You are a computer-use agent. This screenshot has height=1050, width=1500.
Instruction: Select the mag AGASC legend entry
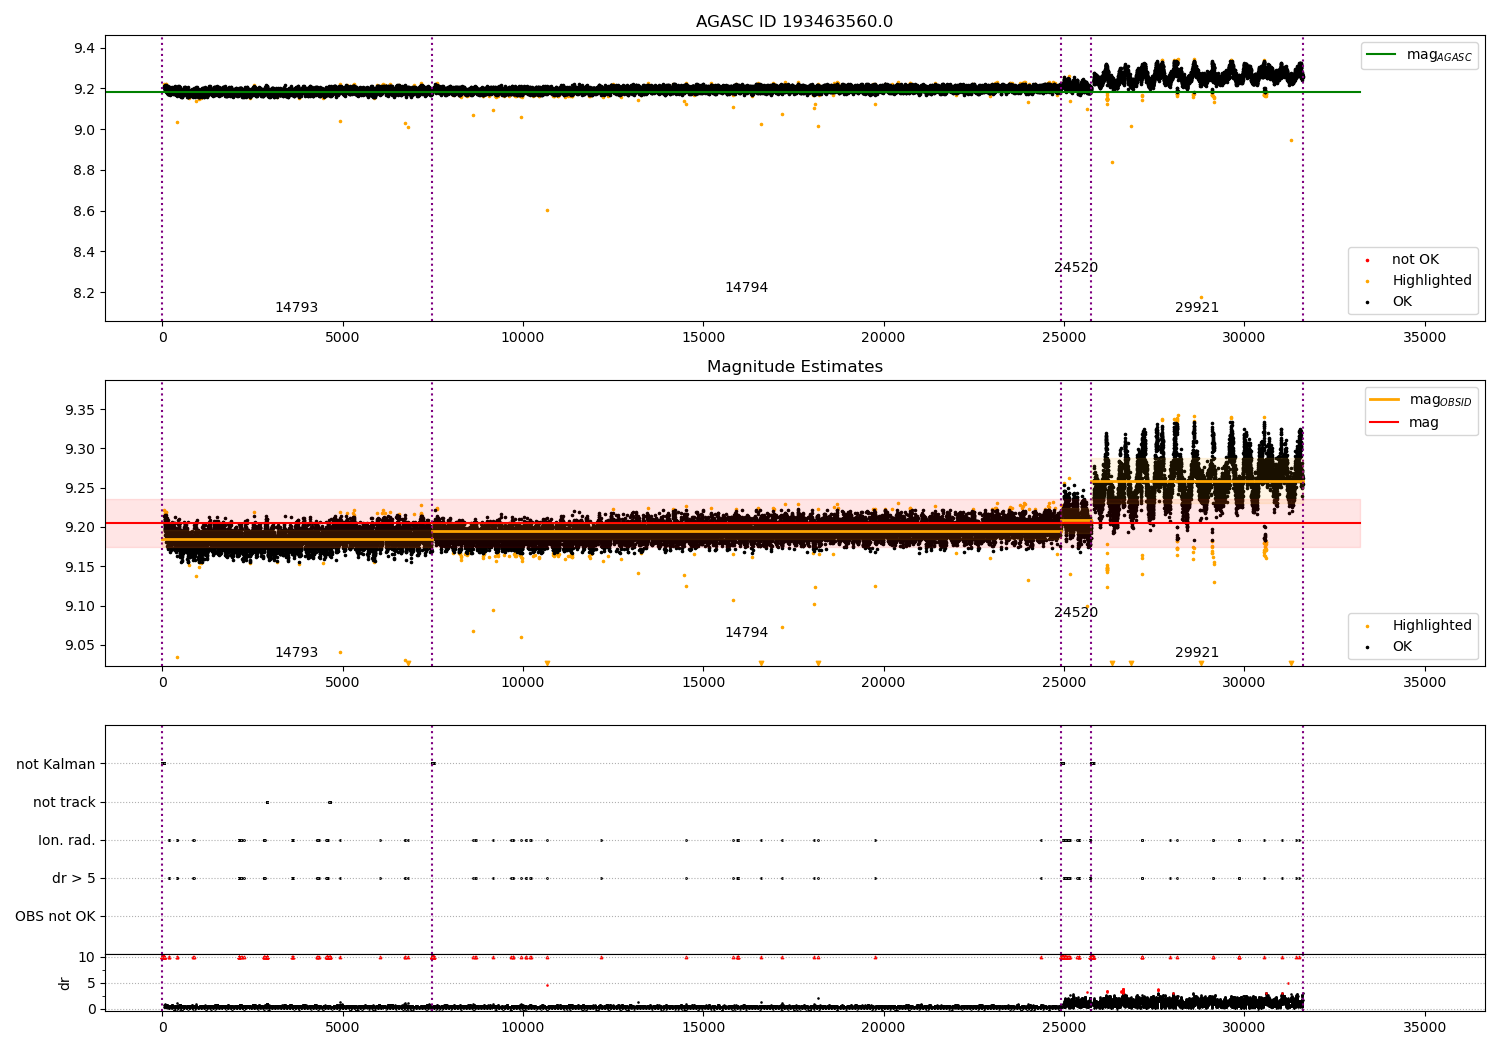tap(1419, 56)
